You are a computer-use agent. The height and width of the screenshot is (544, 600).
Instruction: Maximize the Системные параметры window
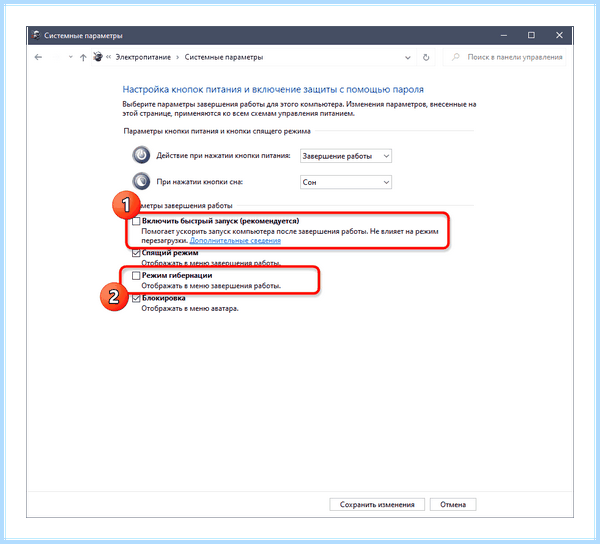click(532, 35)
